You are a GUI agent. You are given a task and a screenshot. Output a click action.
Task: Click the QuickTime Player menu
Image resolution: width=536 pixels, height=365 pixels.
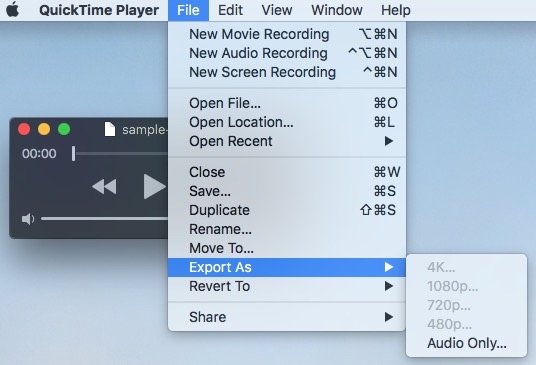[x=99, y=10]
